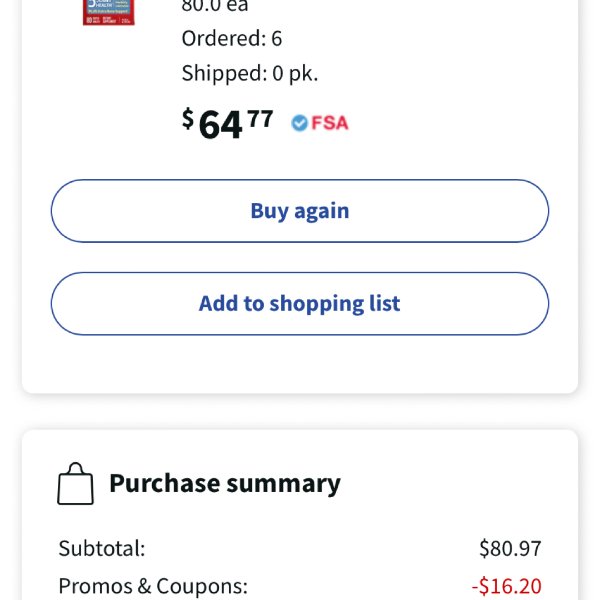Open the red product box thumbnail

pos(109,11)
